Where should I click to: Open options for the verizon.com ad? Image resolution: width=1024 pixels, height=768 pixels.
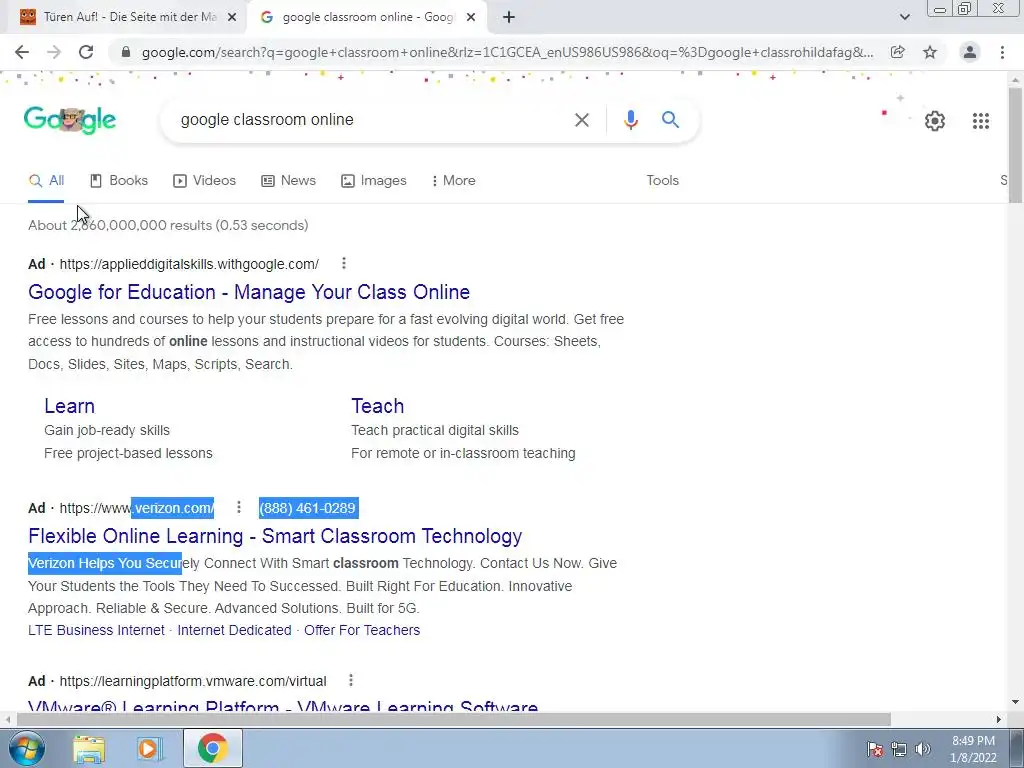pyautogui.click(x=238, y=507)
